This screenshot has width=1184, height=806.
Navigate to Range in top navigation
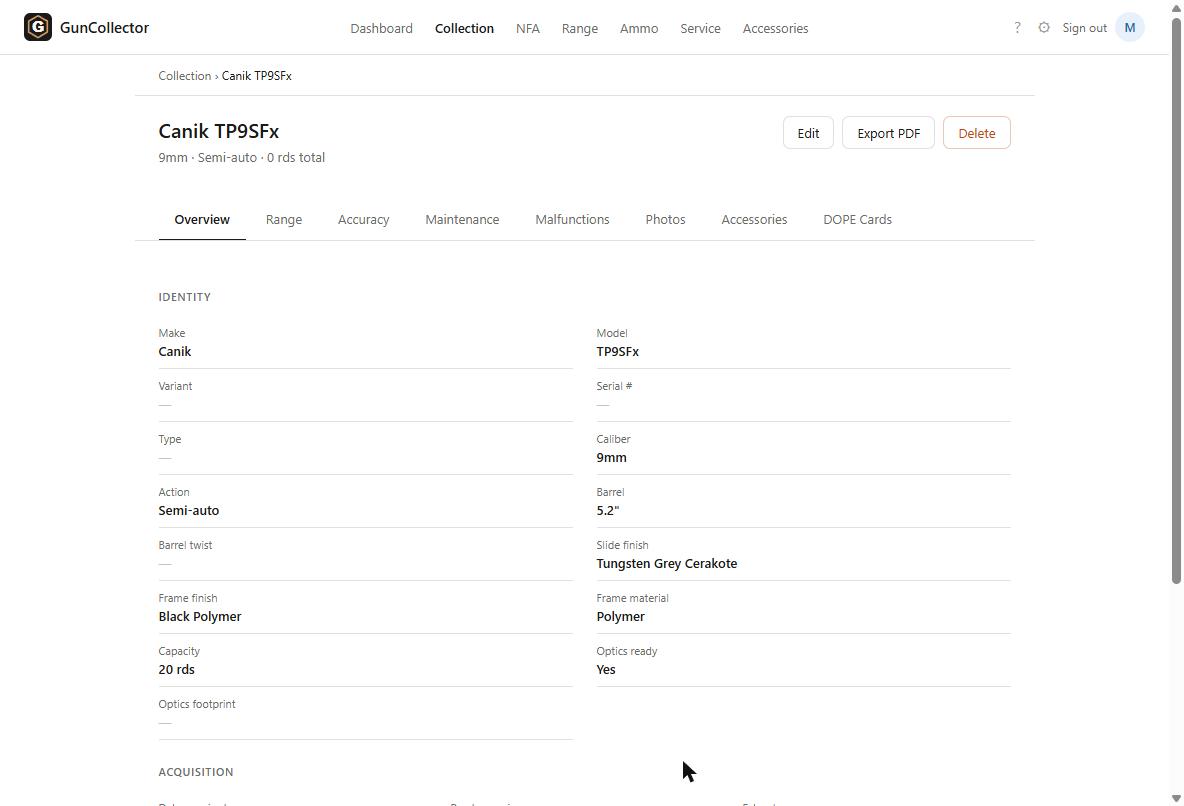580,28
